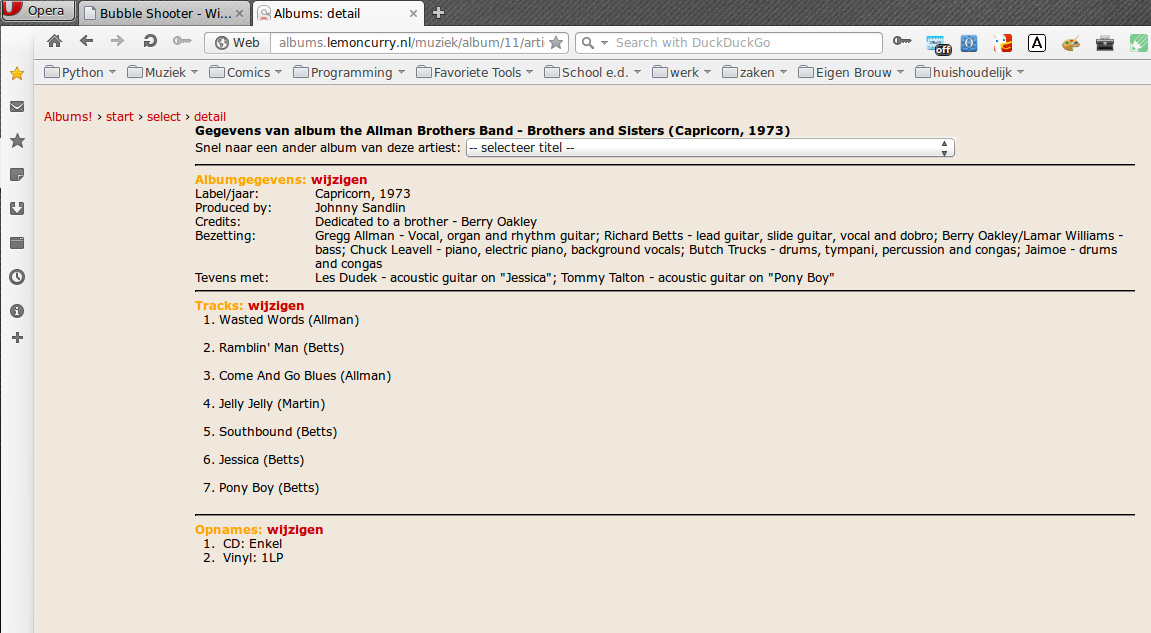Reload the page with the refresh icon
The image size is (1151, 633).
[150, 41]
